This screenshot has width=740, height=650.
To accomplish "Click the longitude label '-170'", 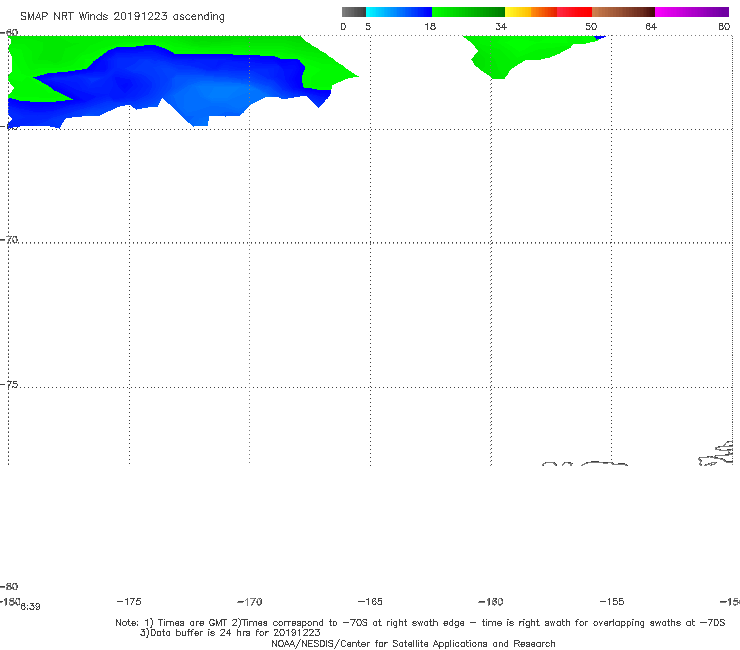I will (x=250, y=601).
